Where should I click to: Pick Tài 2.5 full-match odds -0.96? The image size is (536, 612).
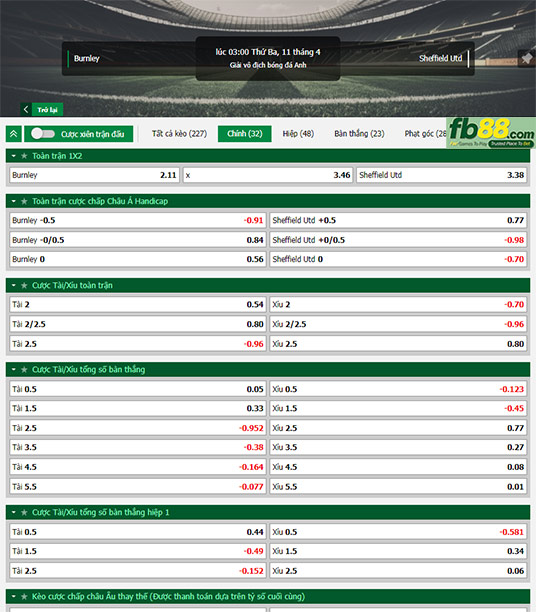click(x=138, y=344)
